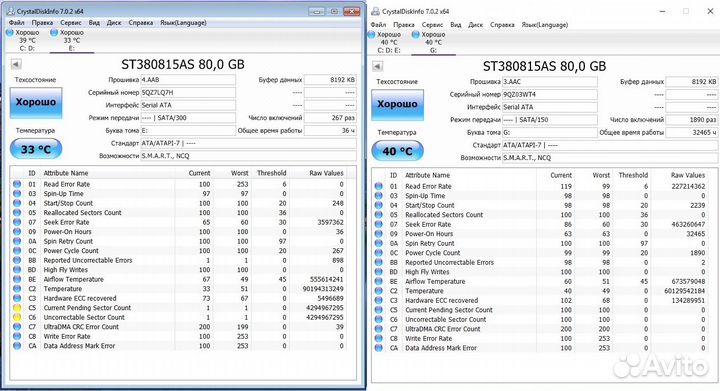720x391 pixels.
Task: Click blue status icon for Reported Uncorrectable Errors, left window
Action: (17, 260)
